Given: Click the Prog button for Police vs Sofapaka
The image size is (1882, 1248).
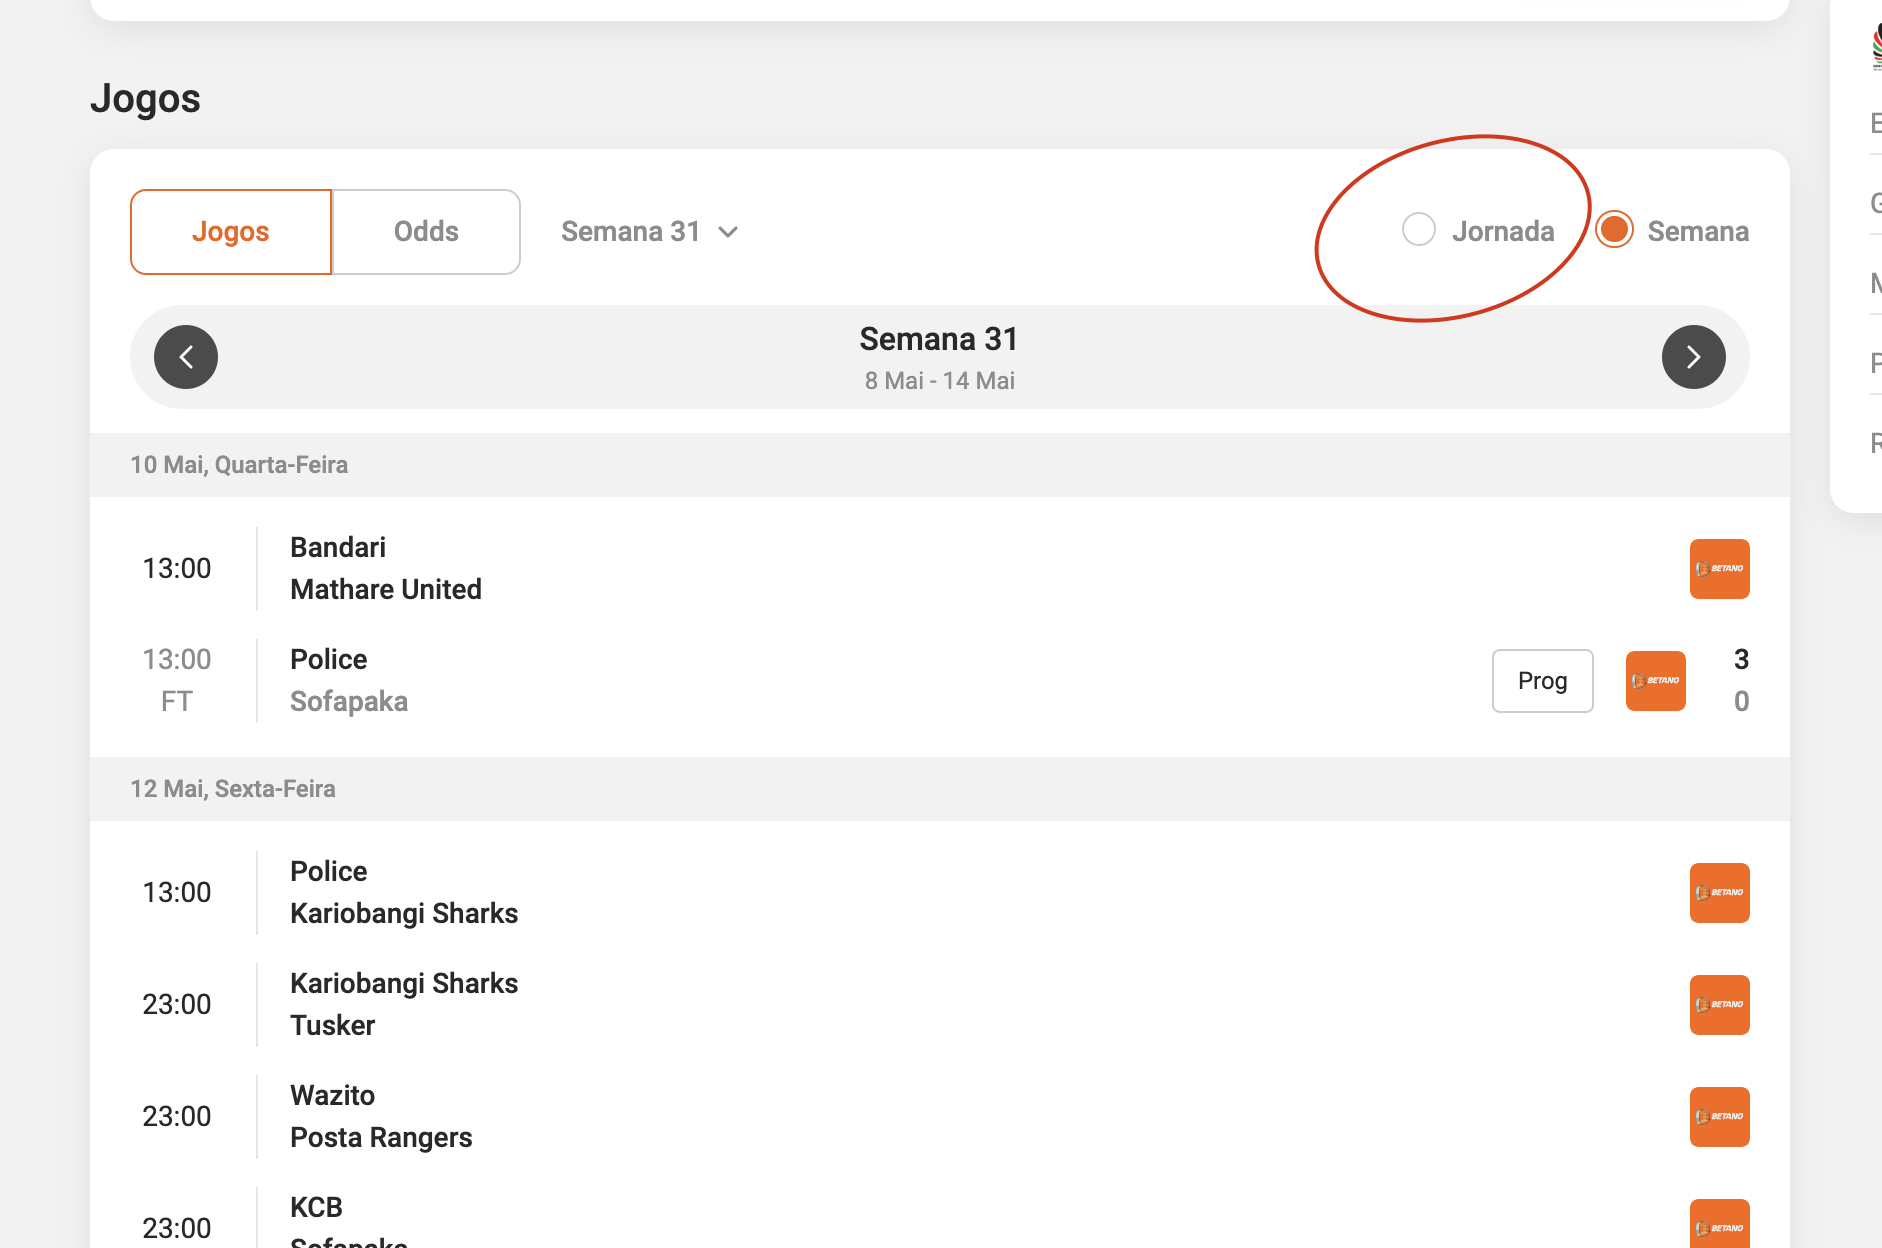Looking at the screenshot, I should (1542, 680).
